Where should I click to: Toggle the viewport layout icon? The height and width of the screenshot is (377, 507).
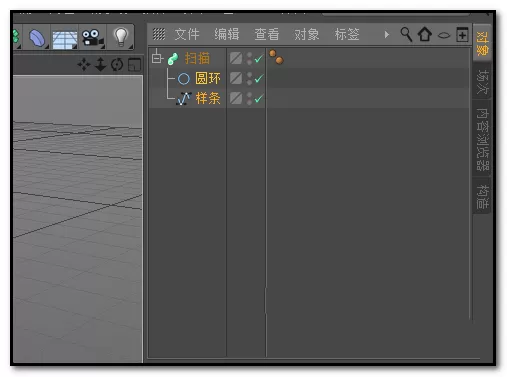click(134, 65)
